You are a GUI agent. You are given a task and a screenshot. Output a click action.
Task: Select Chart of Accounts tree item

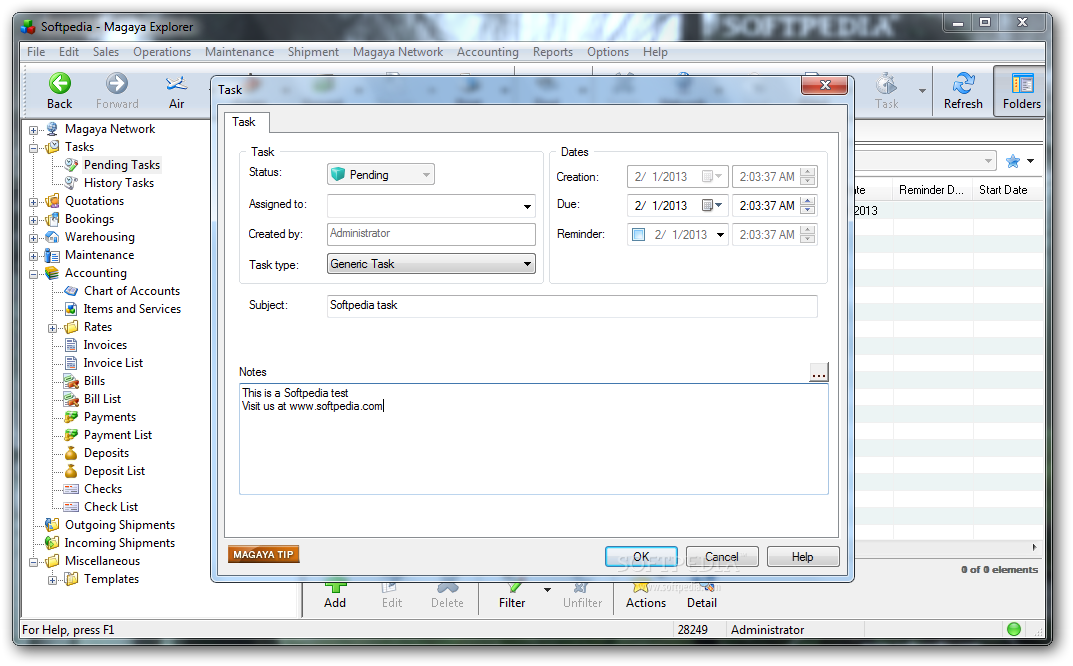[131, 291]
